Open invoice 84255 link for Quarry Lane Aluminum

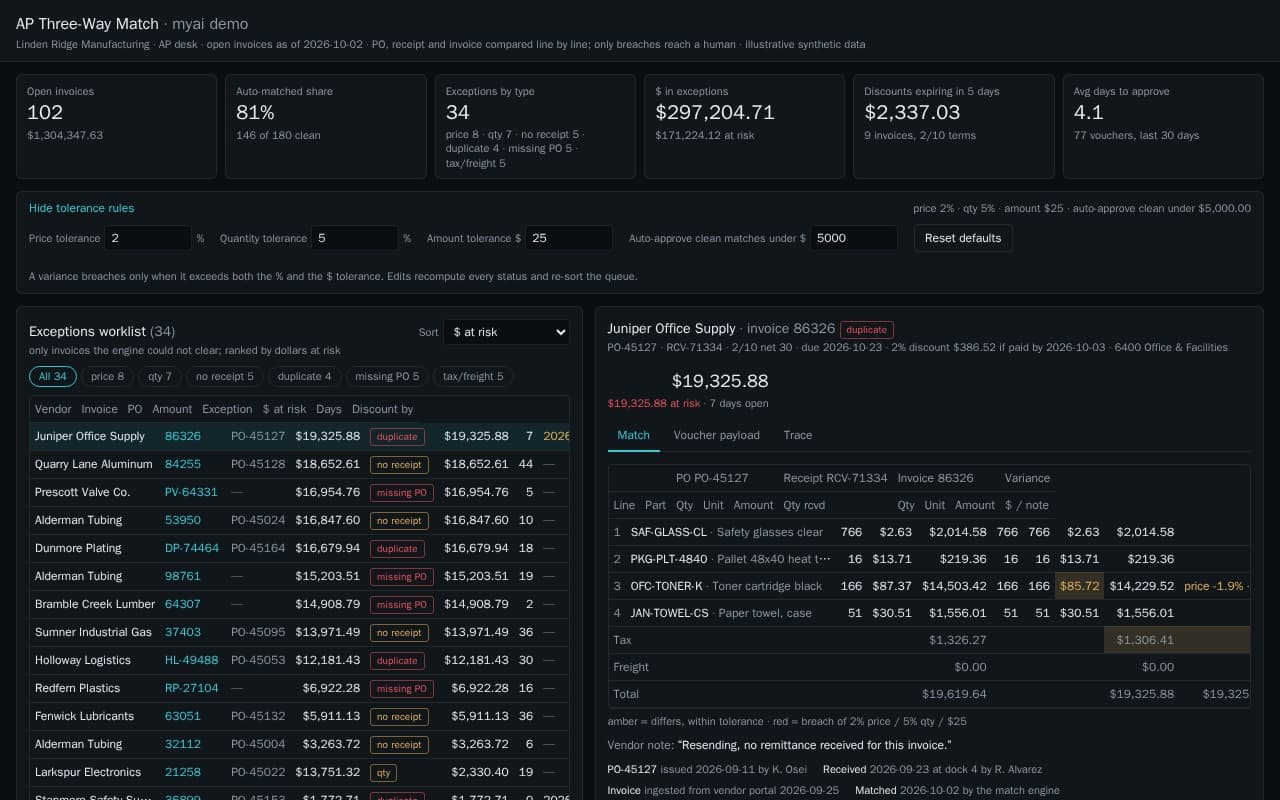pyautogui.click(x=183, y=464)
